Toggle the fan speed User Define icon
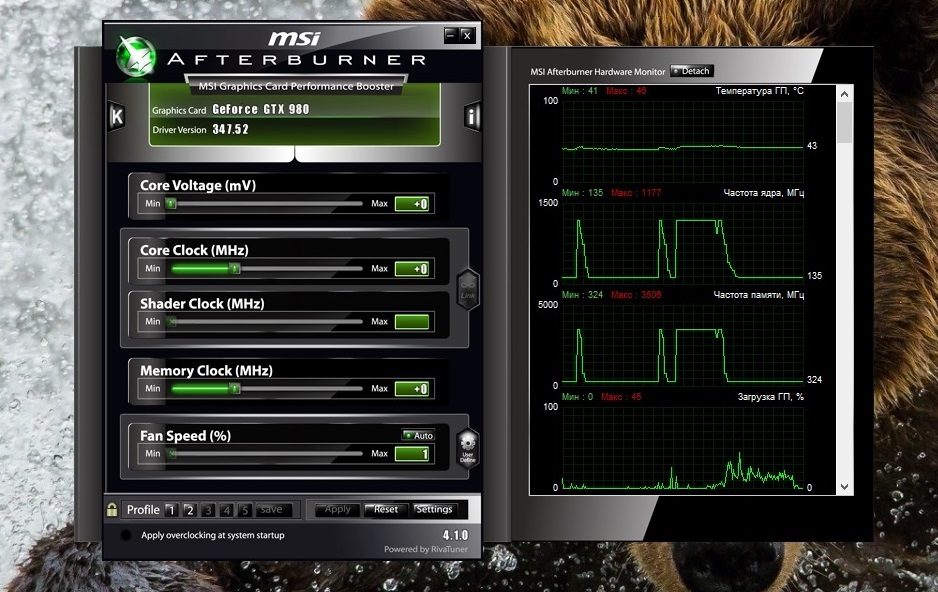This screenshot has width=938, height=592. (468, 447)
